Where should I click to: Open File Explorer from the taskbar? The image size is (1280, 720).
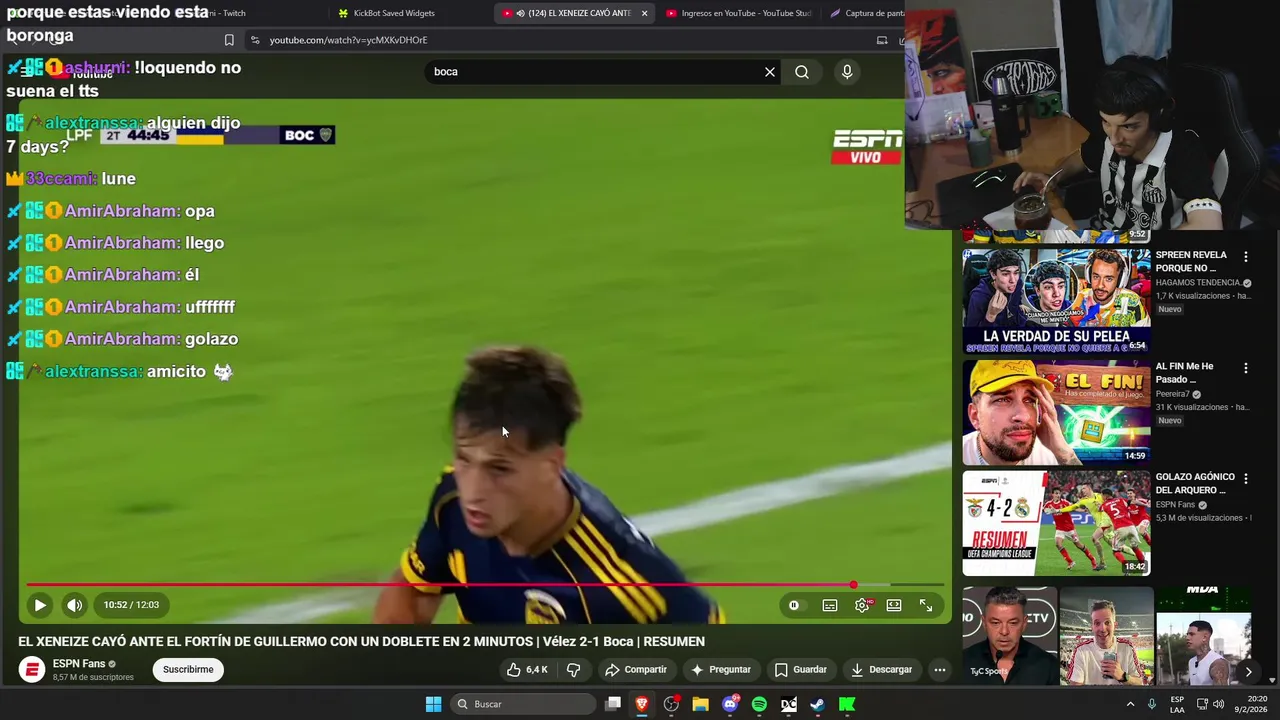coord(700,704)
